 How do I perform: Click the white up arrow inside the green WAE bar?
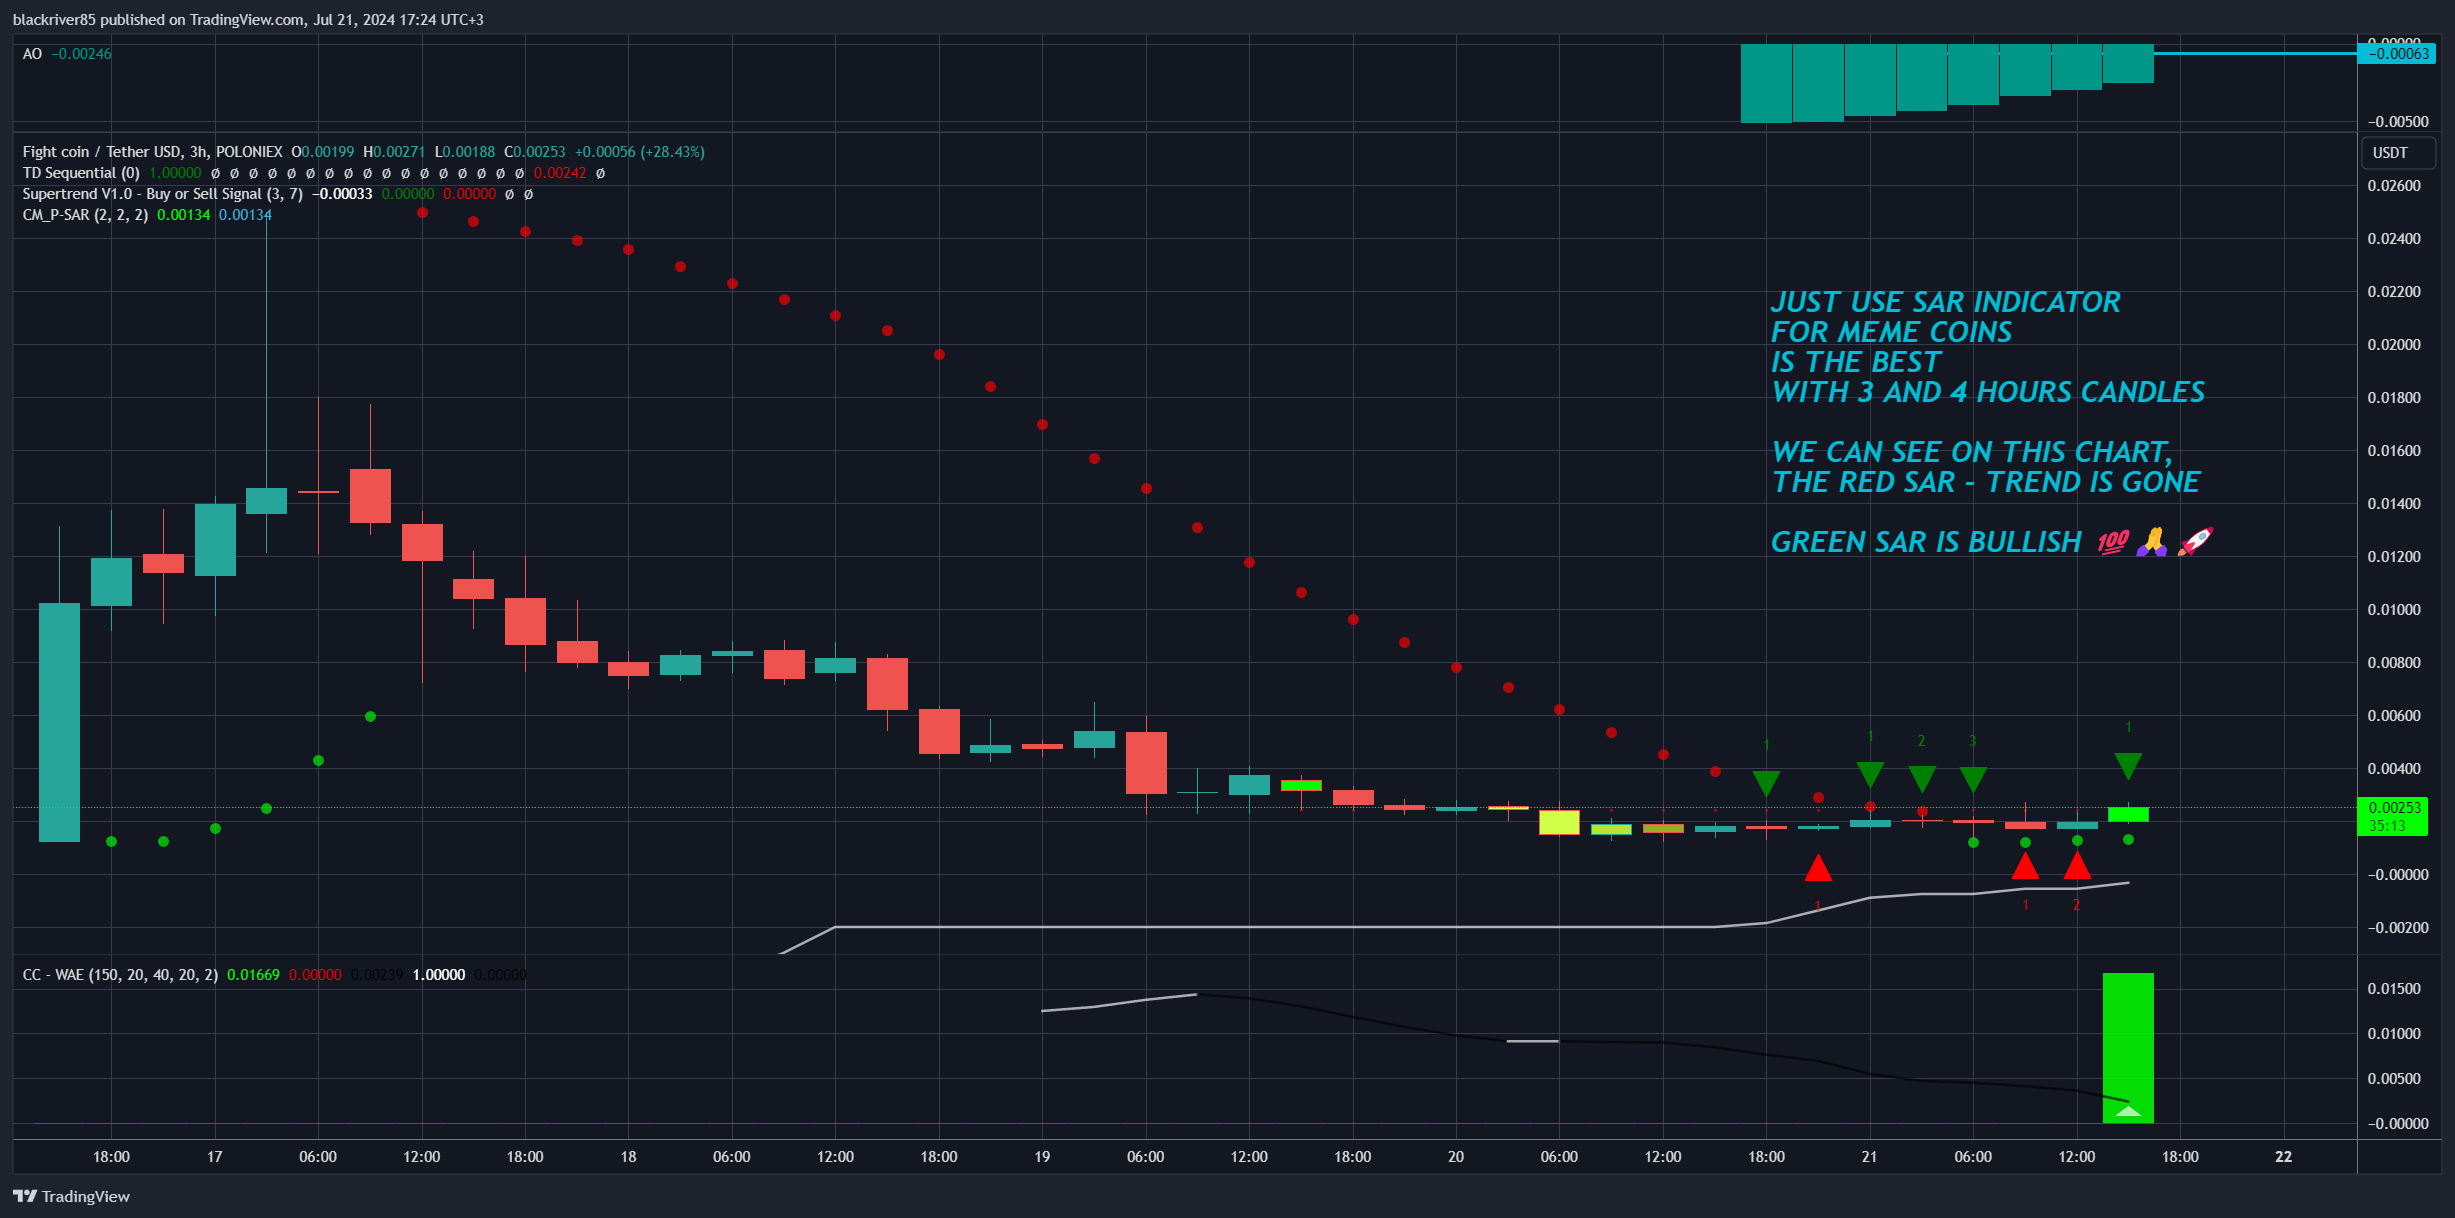pyautogui.click(x=2128, y=1111)
